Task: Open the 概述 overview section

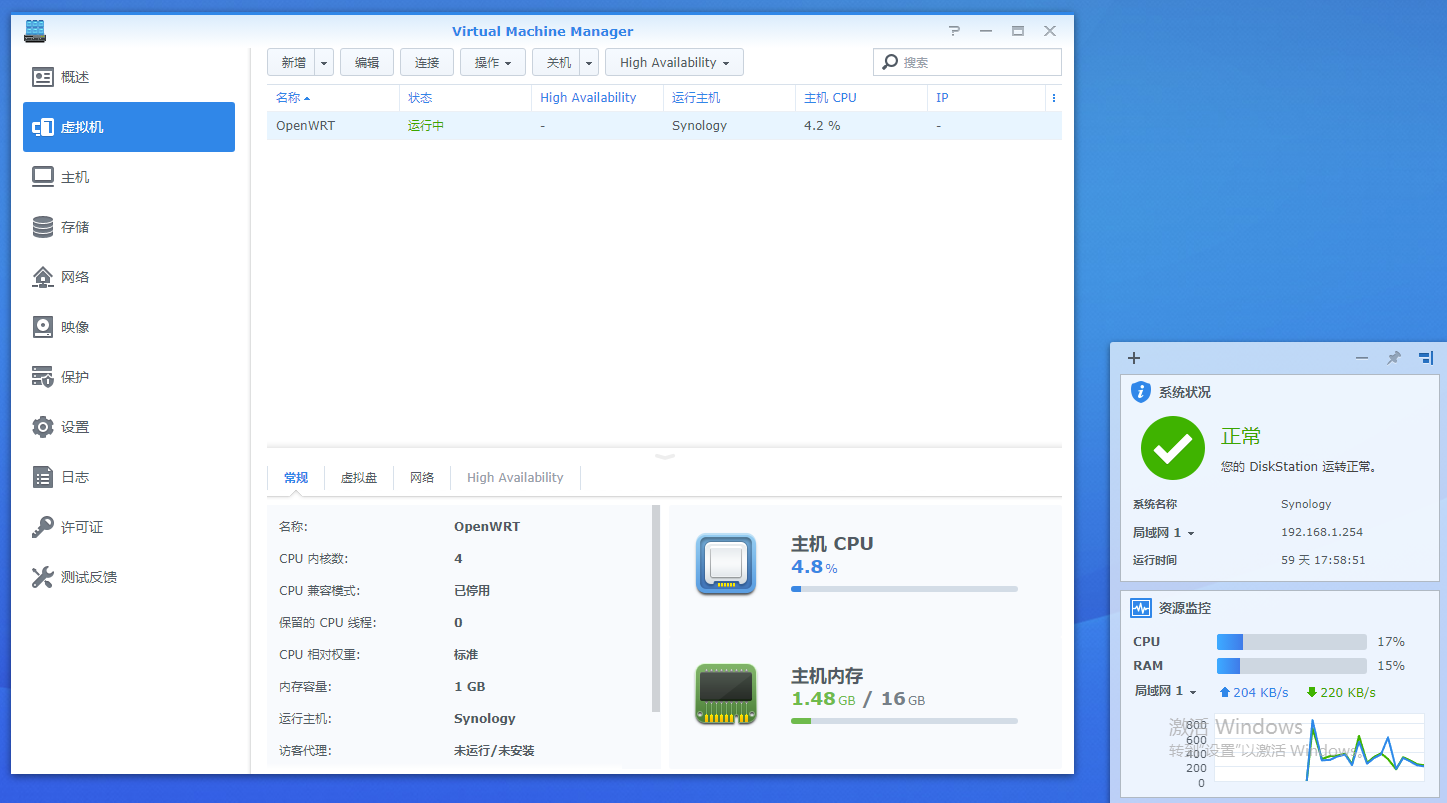Action: pos(129,77)
